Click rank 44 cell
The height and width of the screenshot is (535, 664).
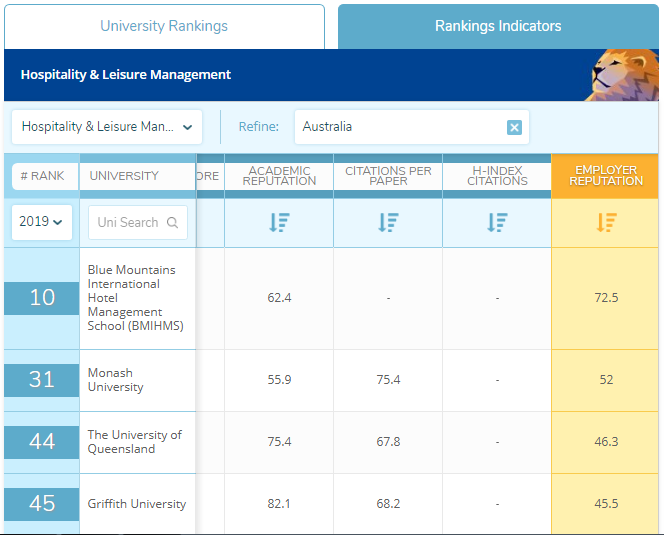[42, 442]
